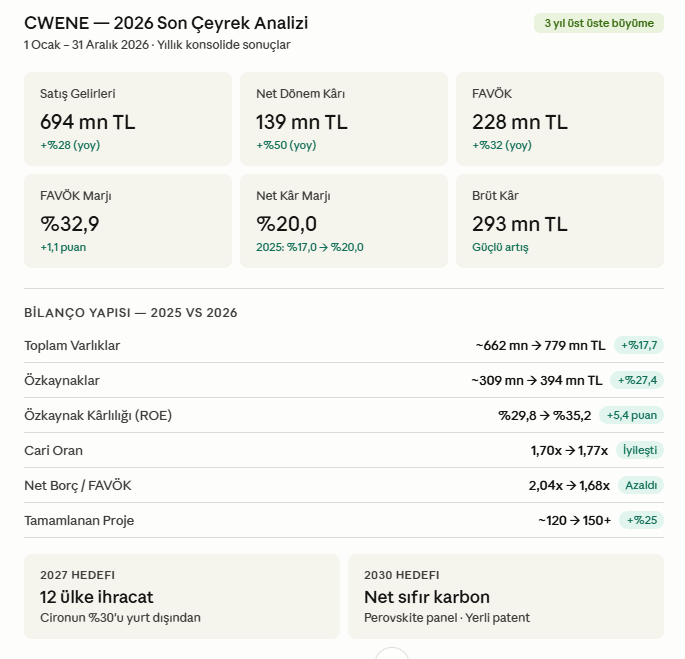Open the Satış Gelirleri card
This screenshot has width=685, height=659.
[128, 119]
